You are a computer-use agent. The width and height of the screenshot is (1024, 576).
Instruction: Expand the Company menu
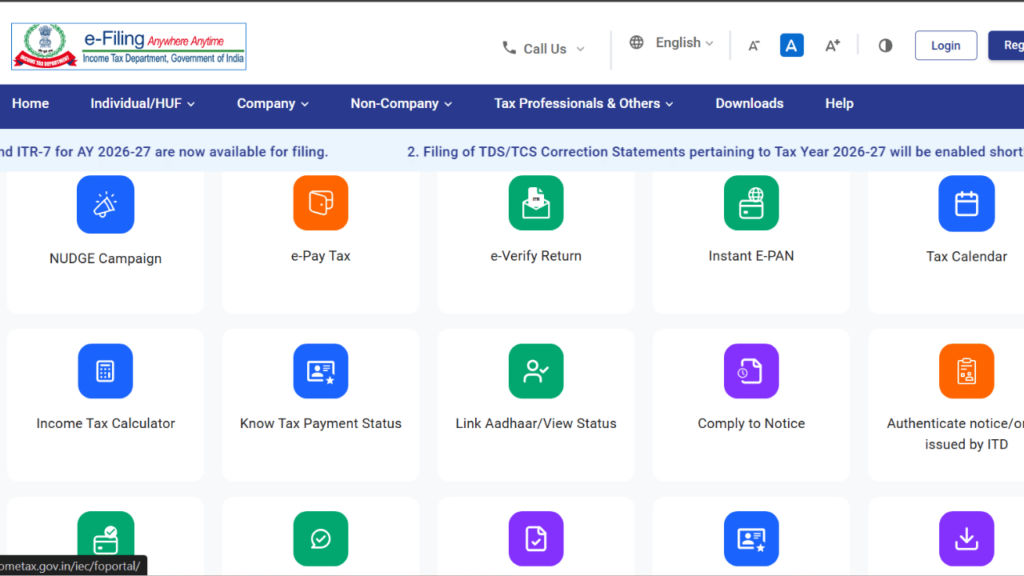point(272,104)
